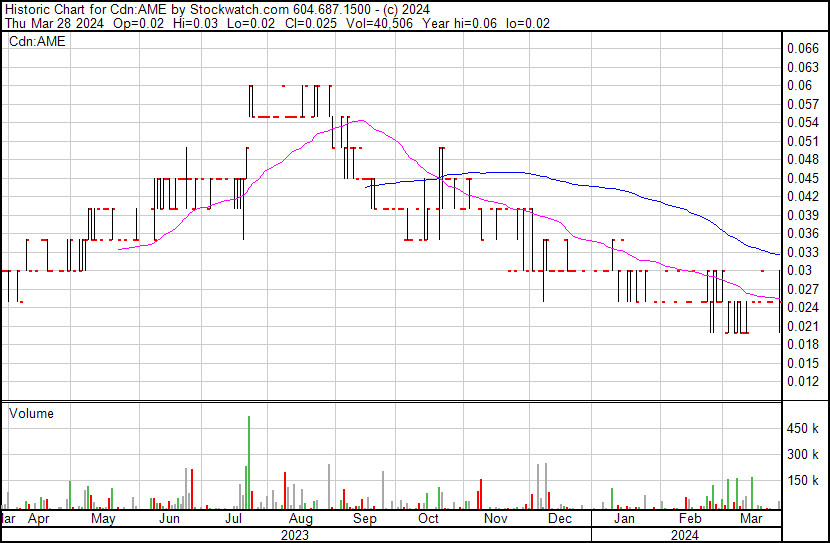The height and width of the screenshot is (543, 830).
Task: Select the Aug month label on time axis
Action: (301, 519)
